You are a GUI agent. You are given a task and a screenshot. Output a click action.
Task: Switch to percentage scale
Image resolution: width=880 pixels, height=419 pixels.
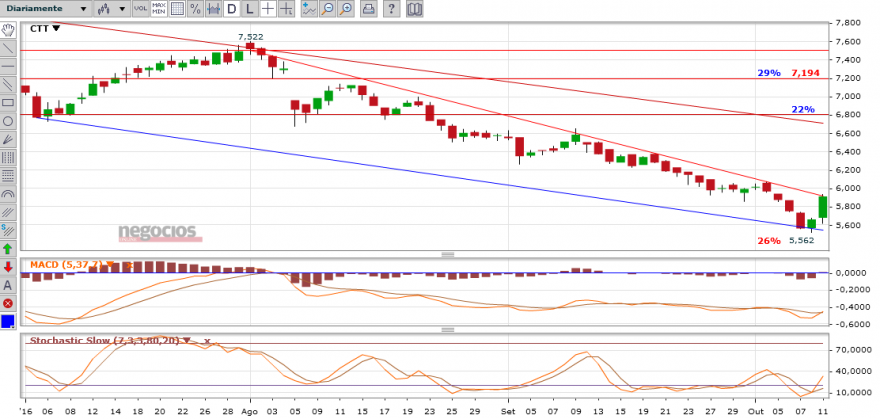tap(195, 9)
